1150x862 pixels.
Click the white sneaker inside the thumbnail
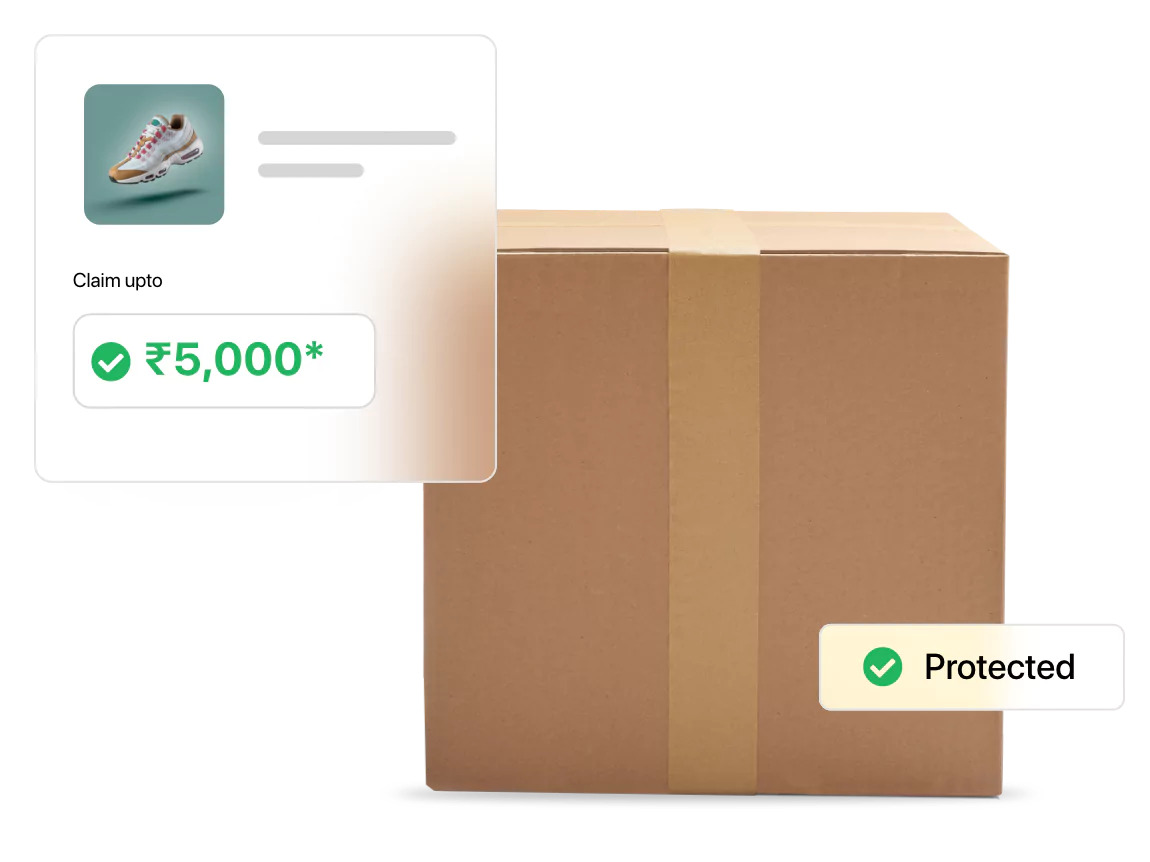(157, 147)
